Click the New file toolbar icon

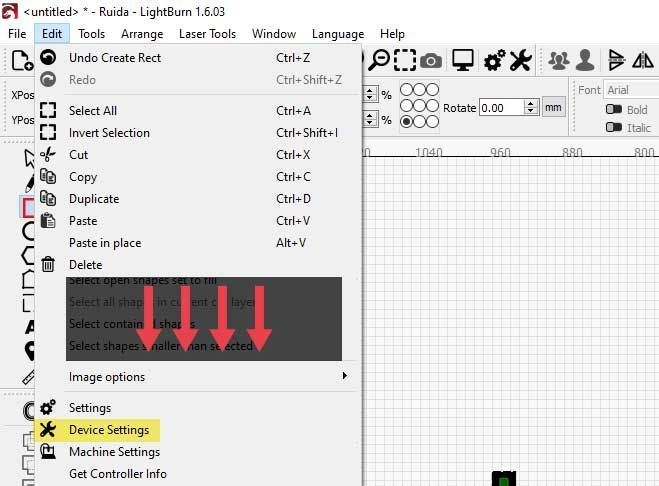coord(21,61)
